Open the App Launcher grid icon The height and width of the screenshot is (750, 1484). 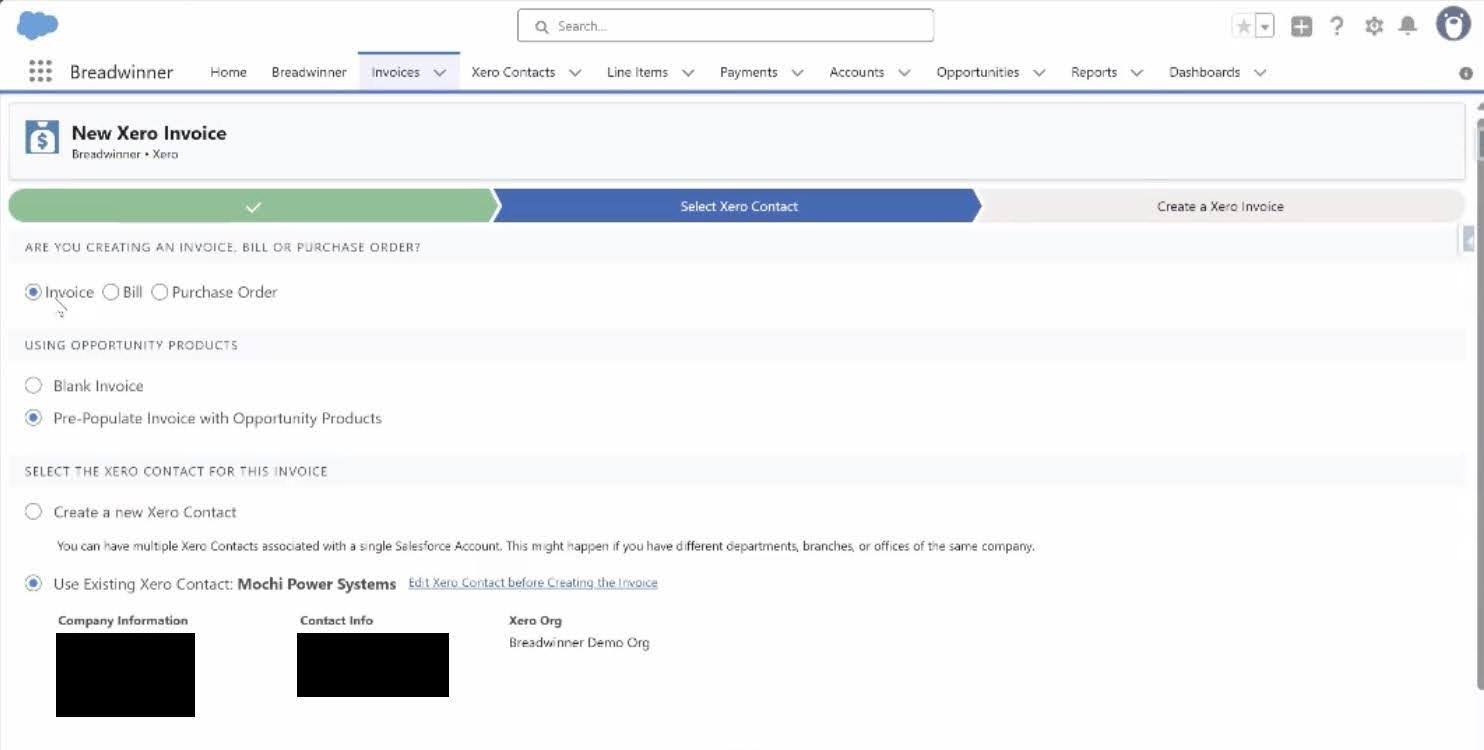tap(40, 72)
